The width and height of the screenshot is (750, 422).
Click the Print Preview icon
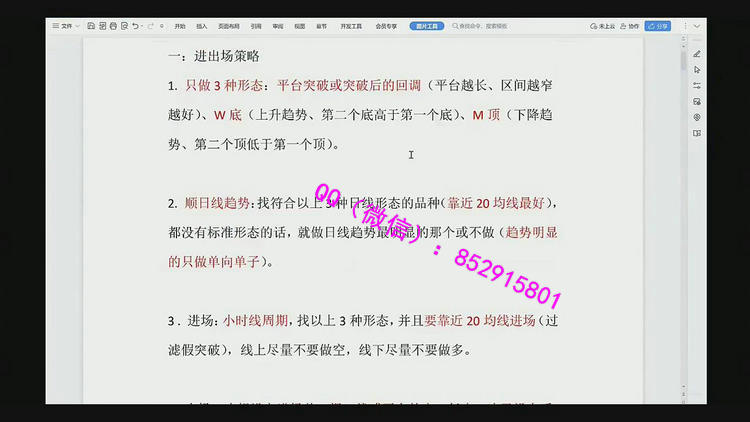click(122, 25)
